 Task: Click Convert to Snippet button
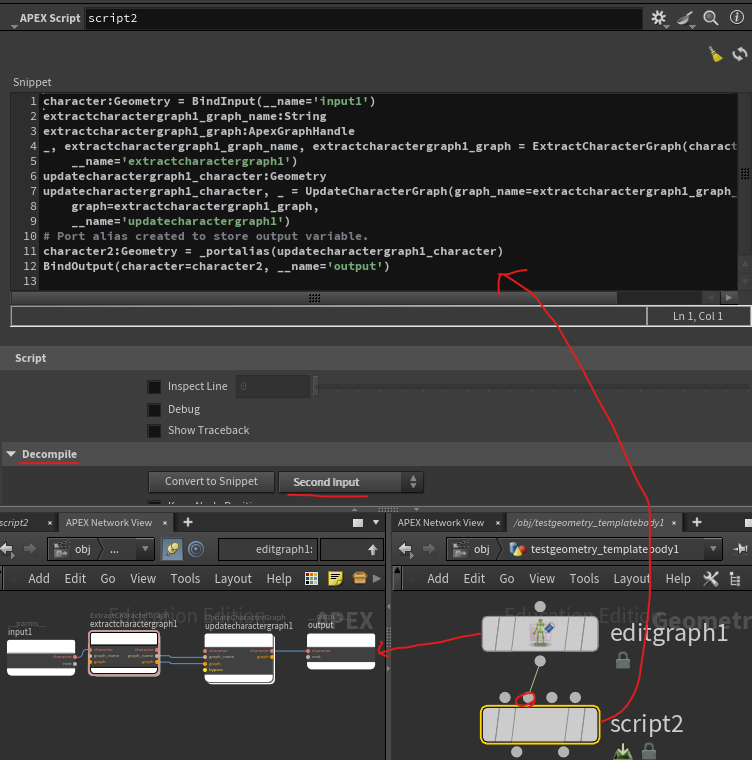(x=211, y=481)
